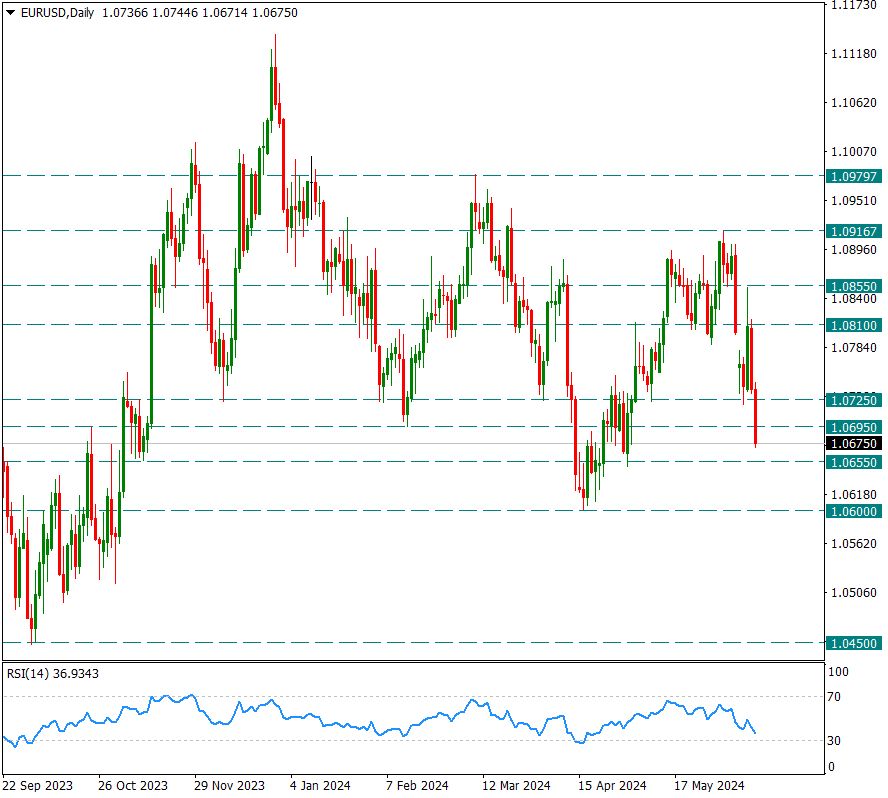
Task: Select the 1.06550 price level label
Action: 853,462
